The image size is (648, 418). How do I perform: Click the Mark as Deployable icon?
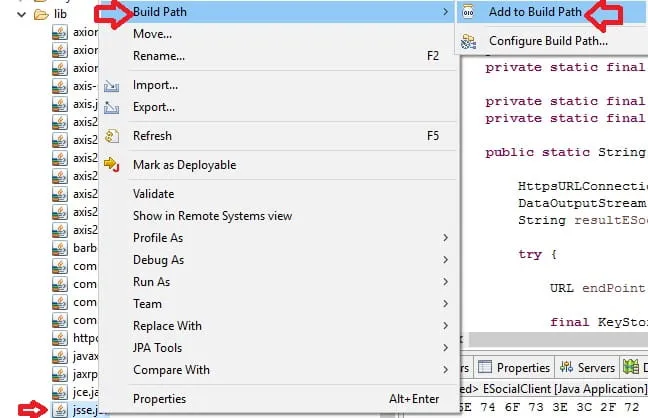[x=112, y=165]
